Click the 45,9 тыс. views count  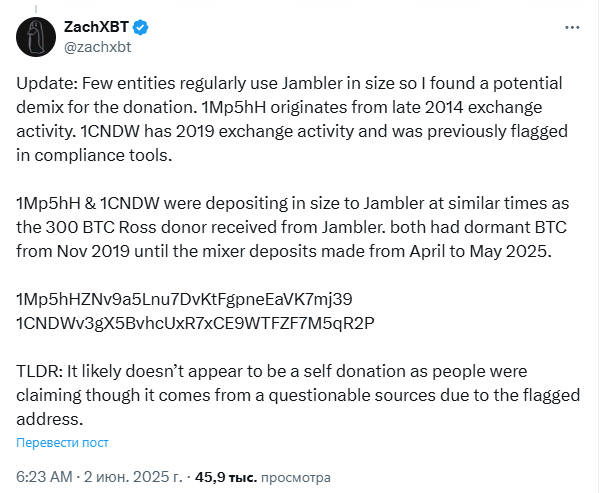pyautogui.click(x=226, y=477)
